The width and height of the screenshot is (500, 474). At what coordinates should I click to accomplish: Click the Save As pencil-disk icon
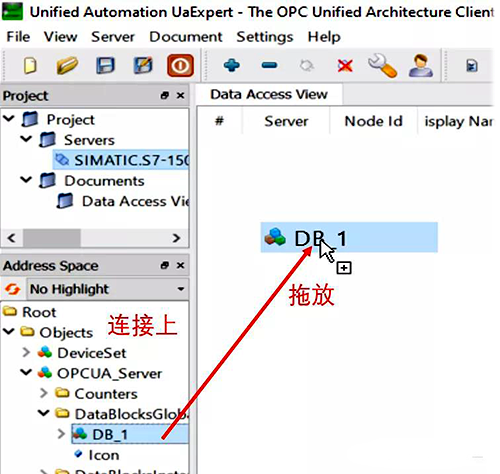[x=143, y=65]
